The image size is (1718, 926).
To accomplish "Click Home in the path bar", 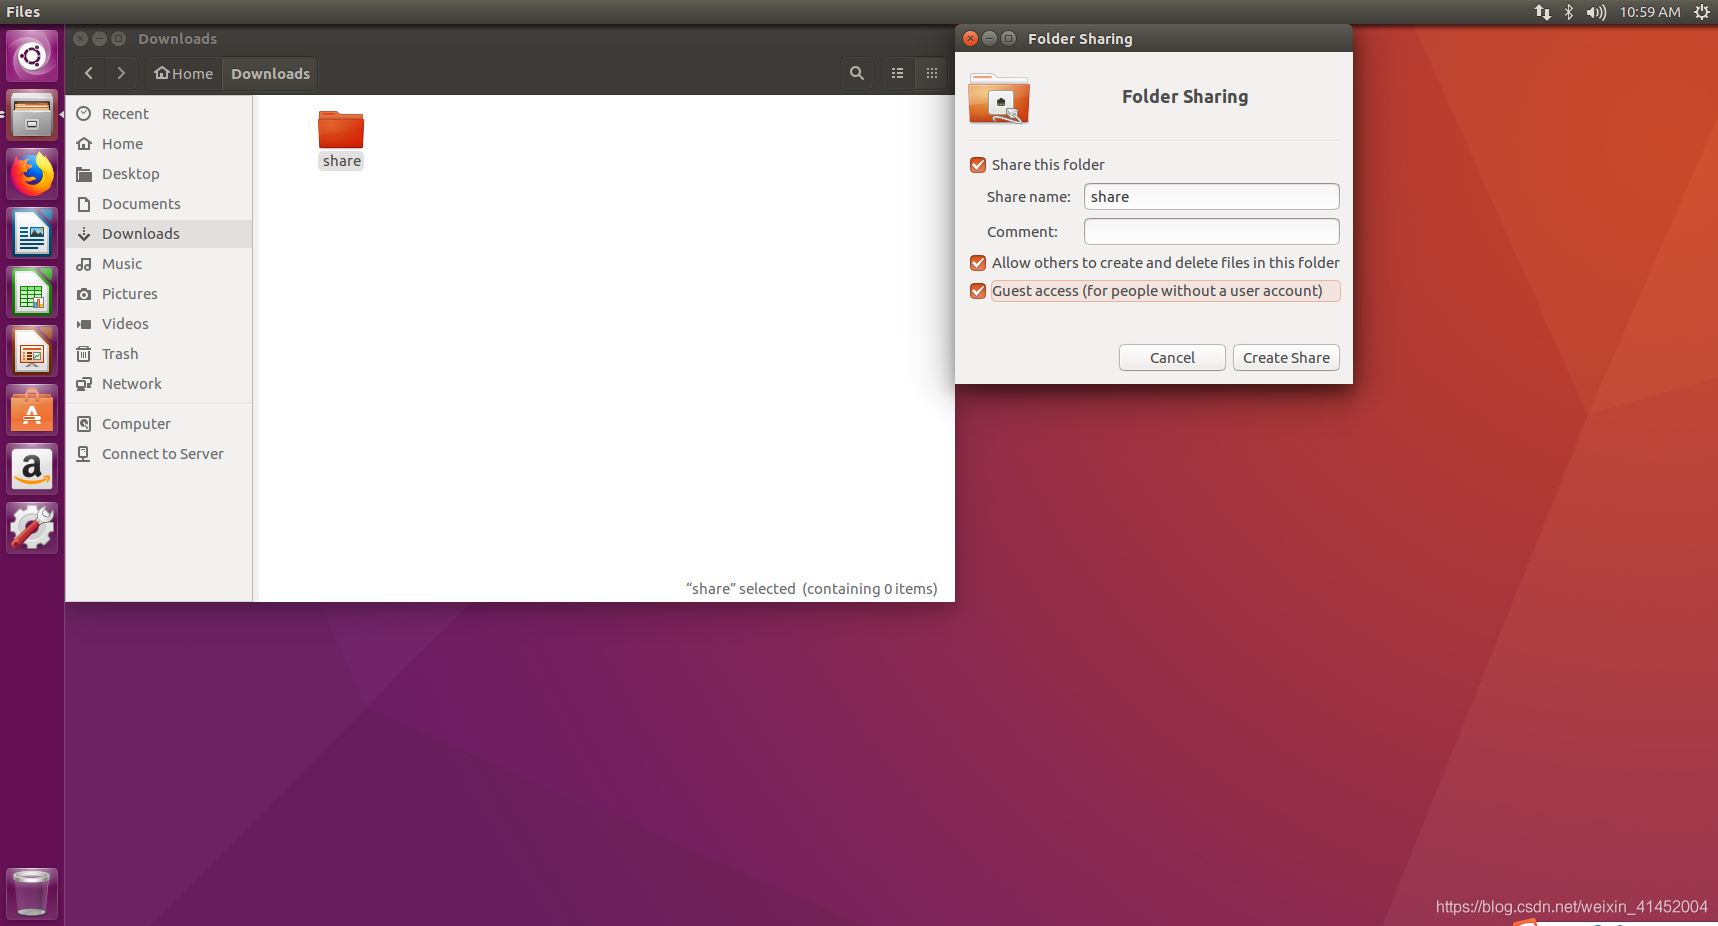I will tap(184, 73).
